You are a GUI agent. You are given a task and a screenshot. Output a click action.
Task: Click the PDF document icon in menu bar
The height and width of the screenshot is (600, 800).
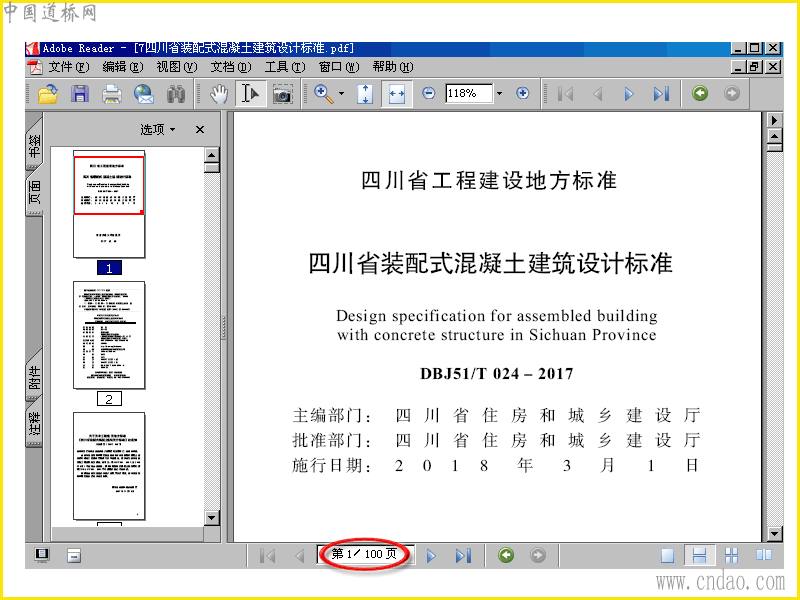35,67
